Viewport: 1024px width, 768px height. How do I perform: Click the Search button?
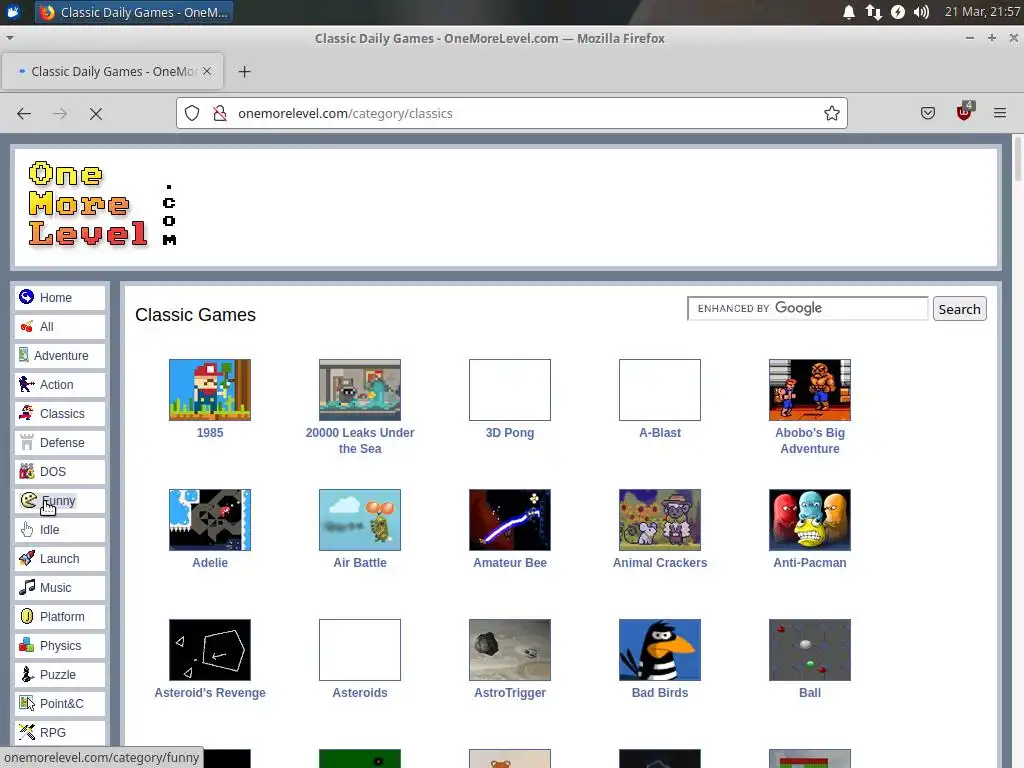tap(959, 309)
